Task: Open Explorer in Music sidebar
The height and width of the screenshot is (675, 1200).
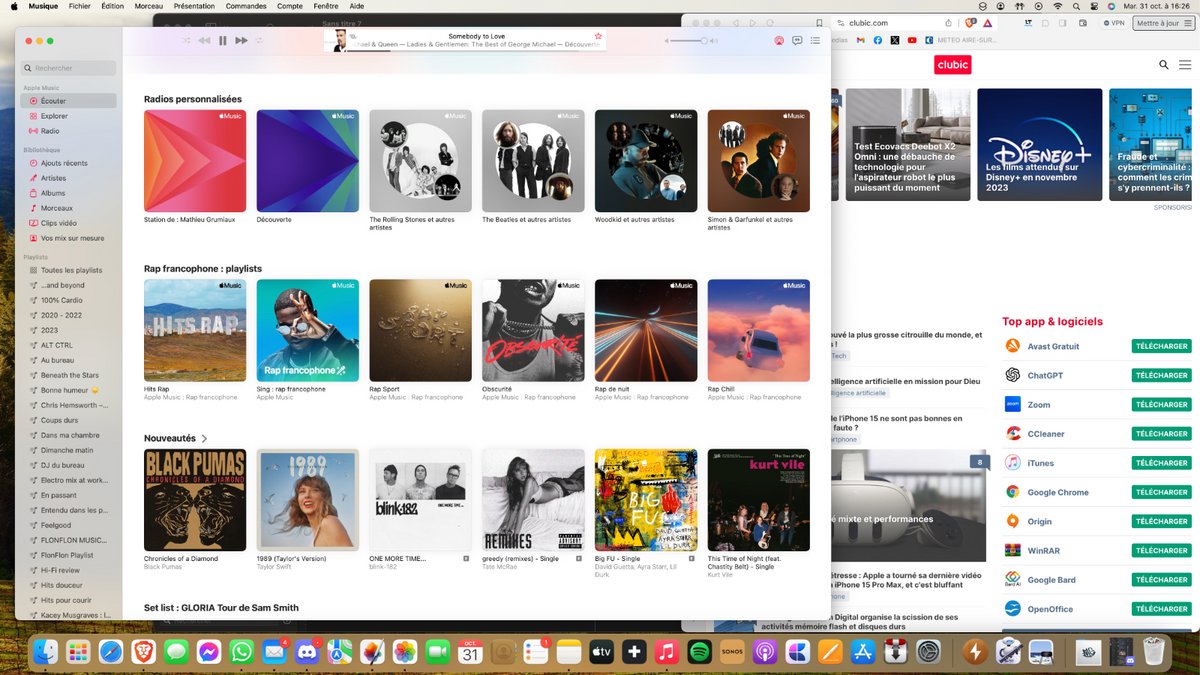Action: (69, 116)
